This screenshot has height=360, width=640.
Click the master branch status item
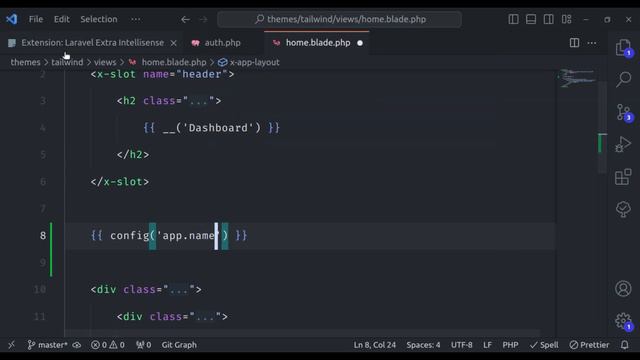point(48,345)
